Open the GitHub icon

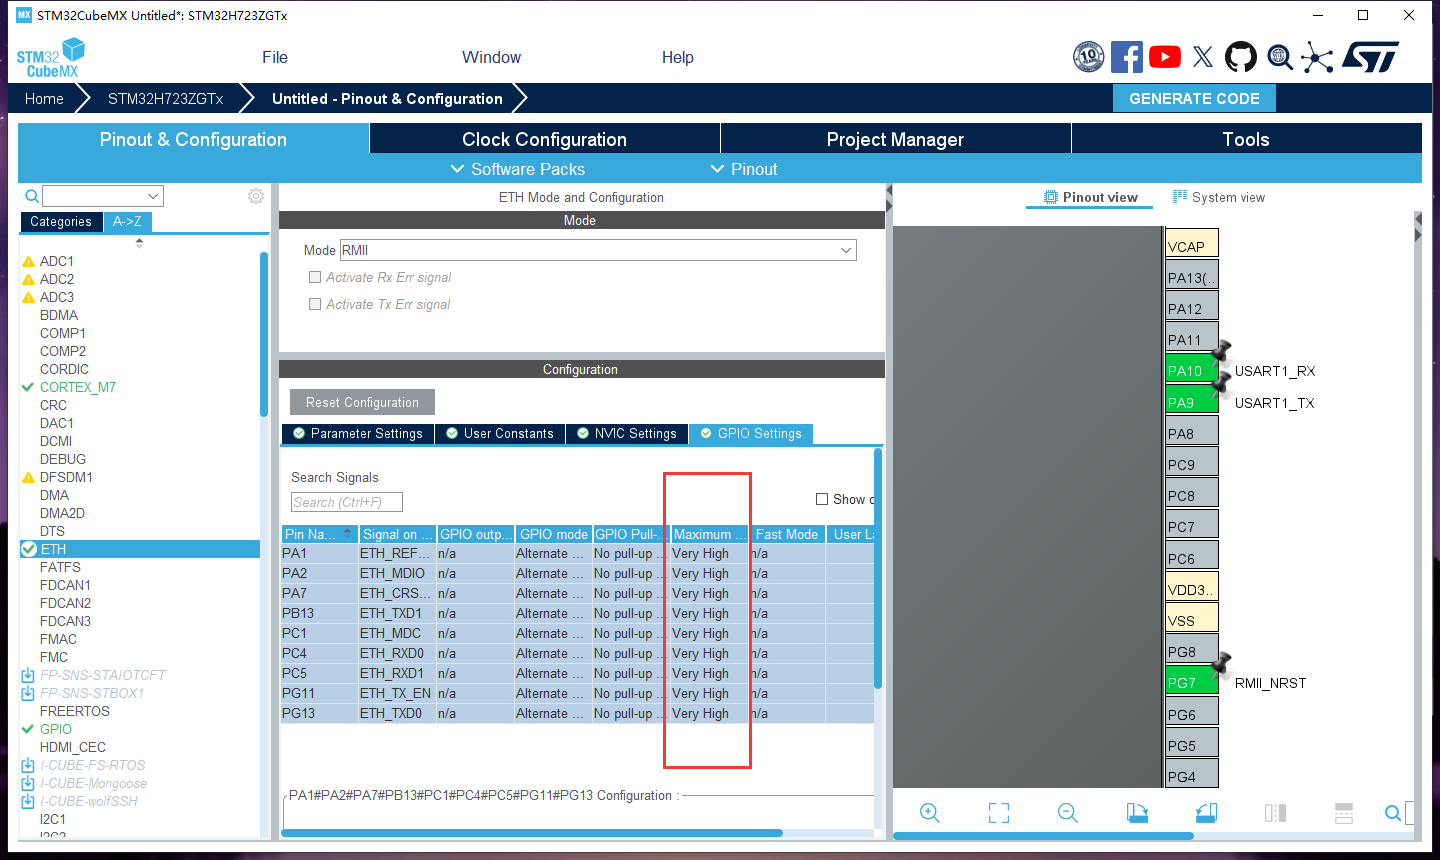[1241, 57]
